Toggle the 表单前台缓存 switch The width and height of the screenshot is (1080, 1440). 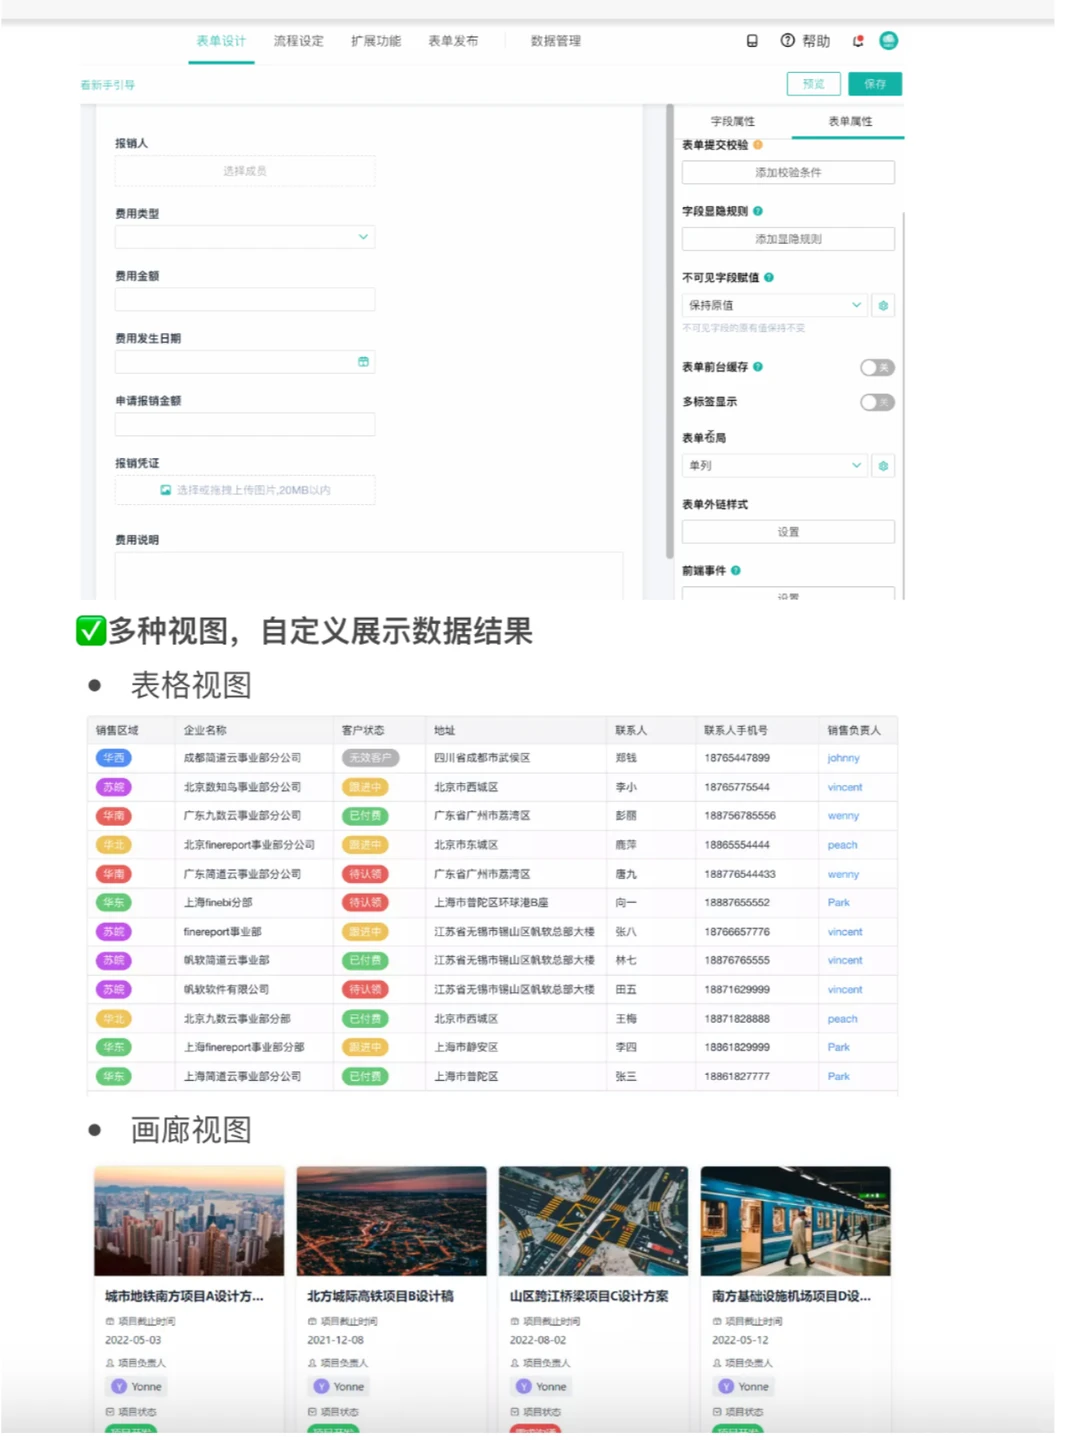(x=877, y=368)
